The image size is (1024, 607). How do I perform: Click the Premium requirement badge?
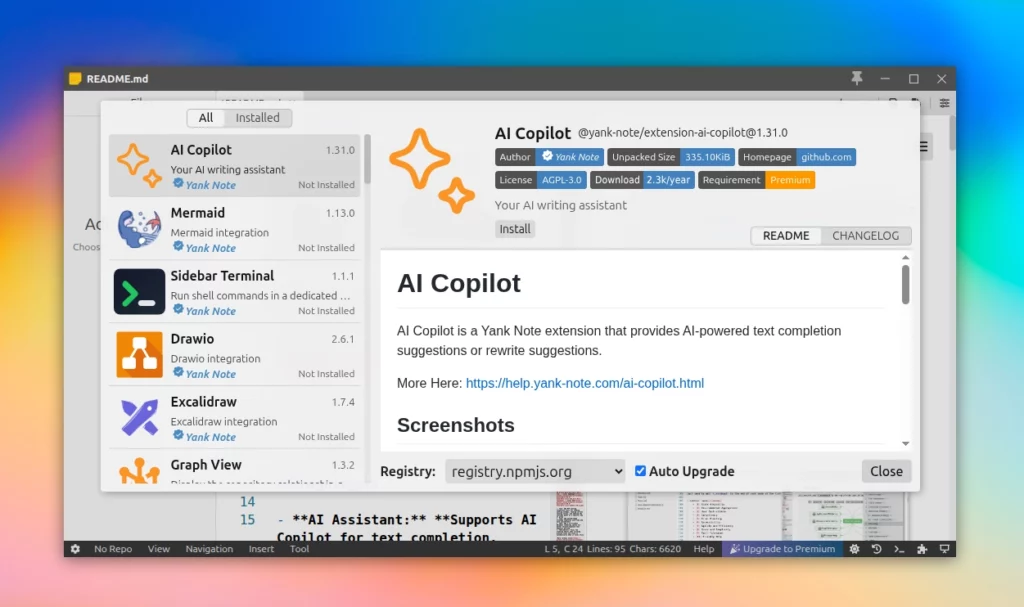tap(790, 180)
